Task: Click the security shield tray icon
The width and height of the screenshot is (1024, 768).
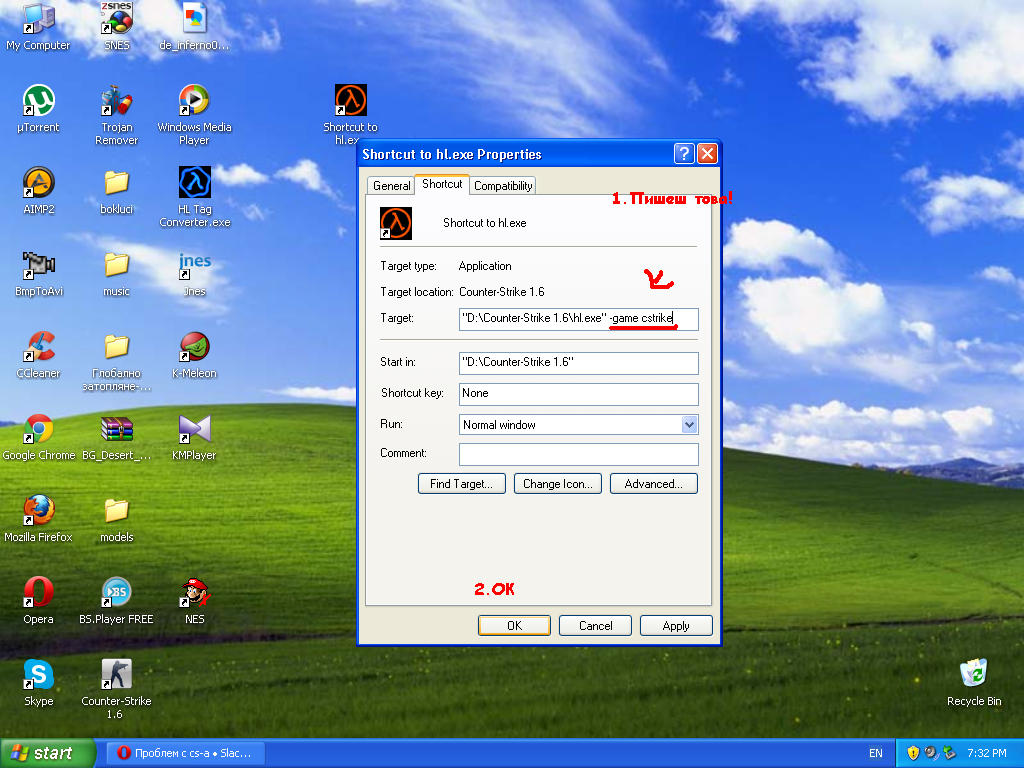Action: (914, 753)
